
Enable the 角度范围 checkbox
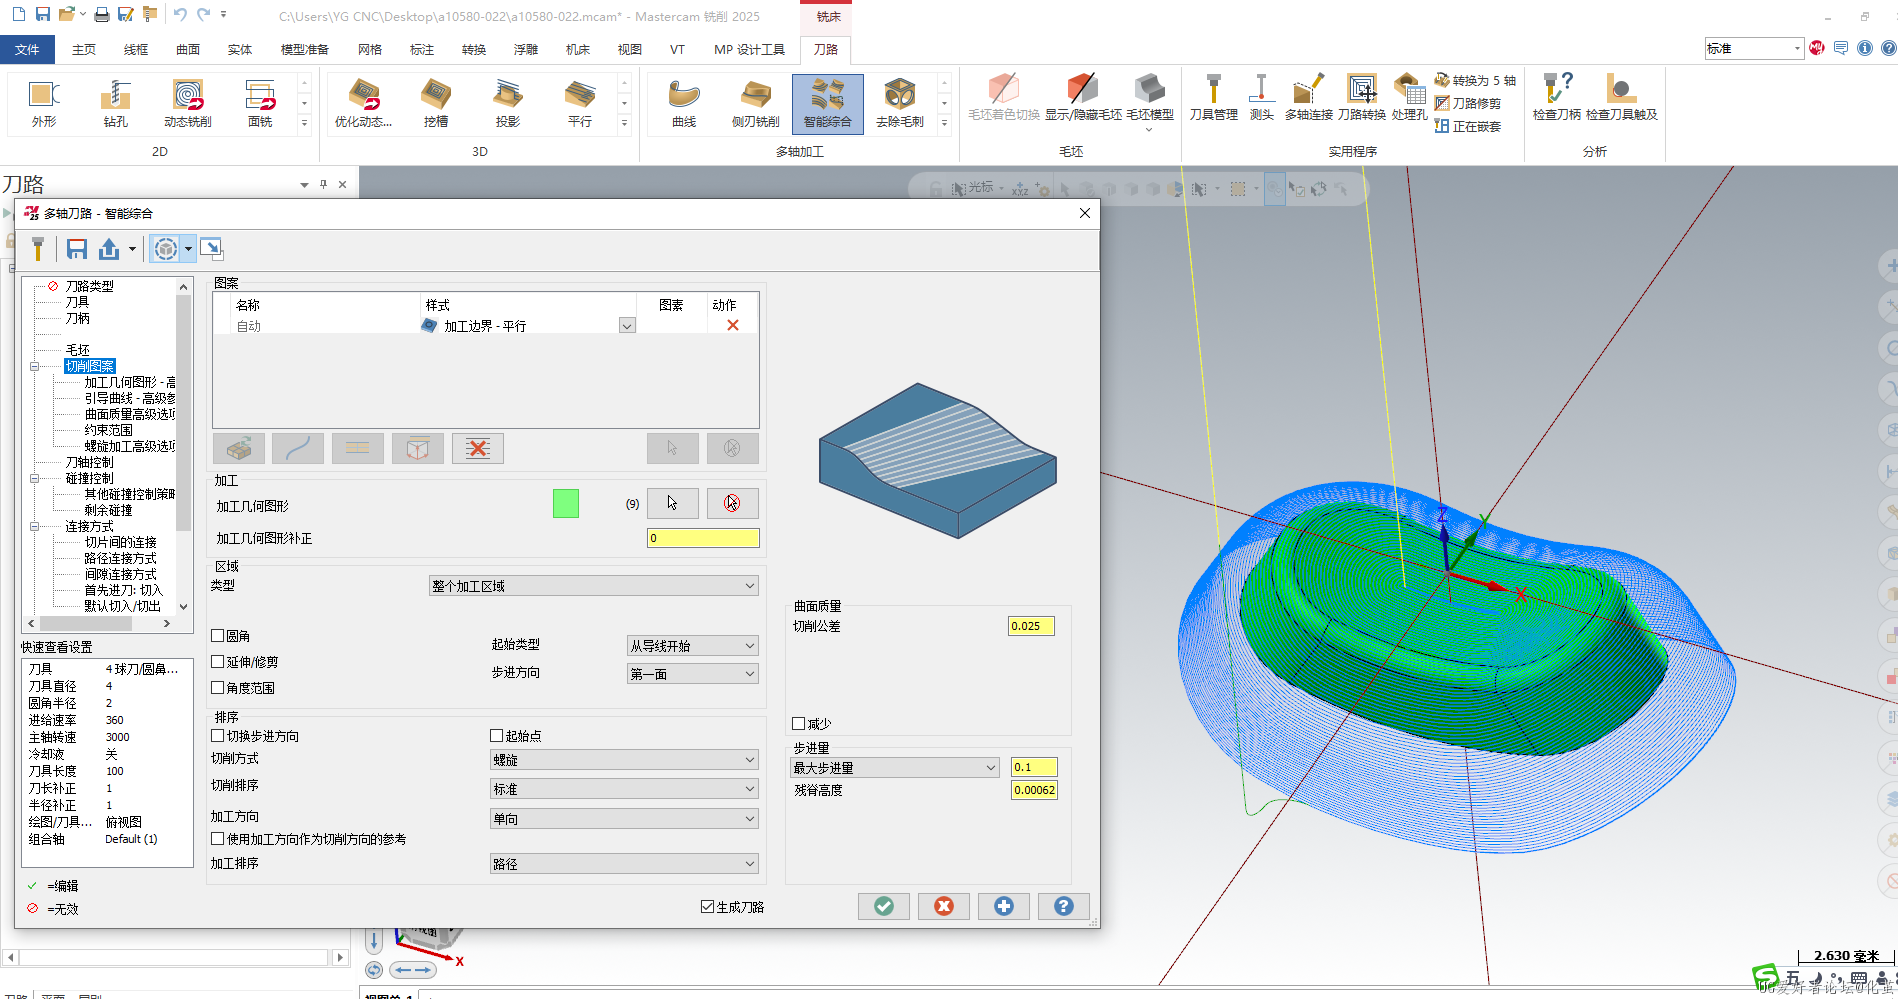[x=217, y=688]
